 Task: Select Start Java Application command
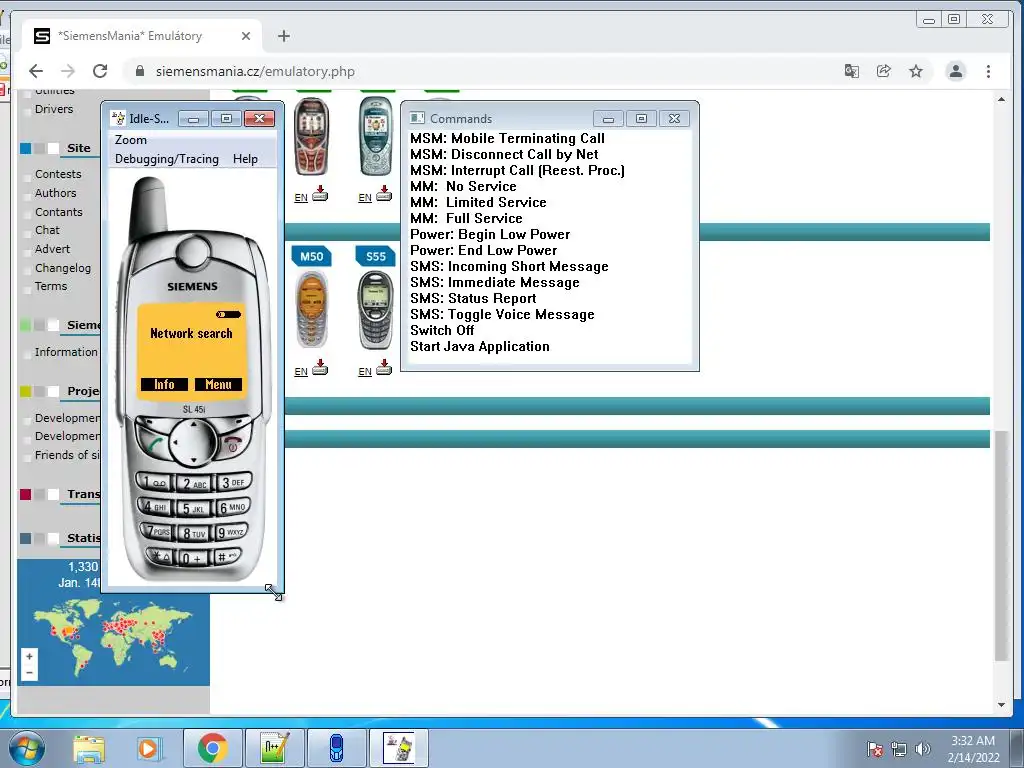(480, 347)
